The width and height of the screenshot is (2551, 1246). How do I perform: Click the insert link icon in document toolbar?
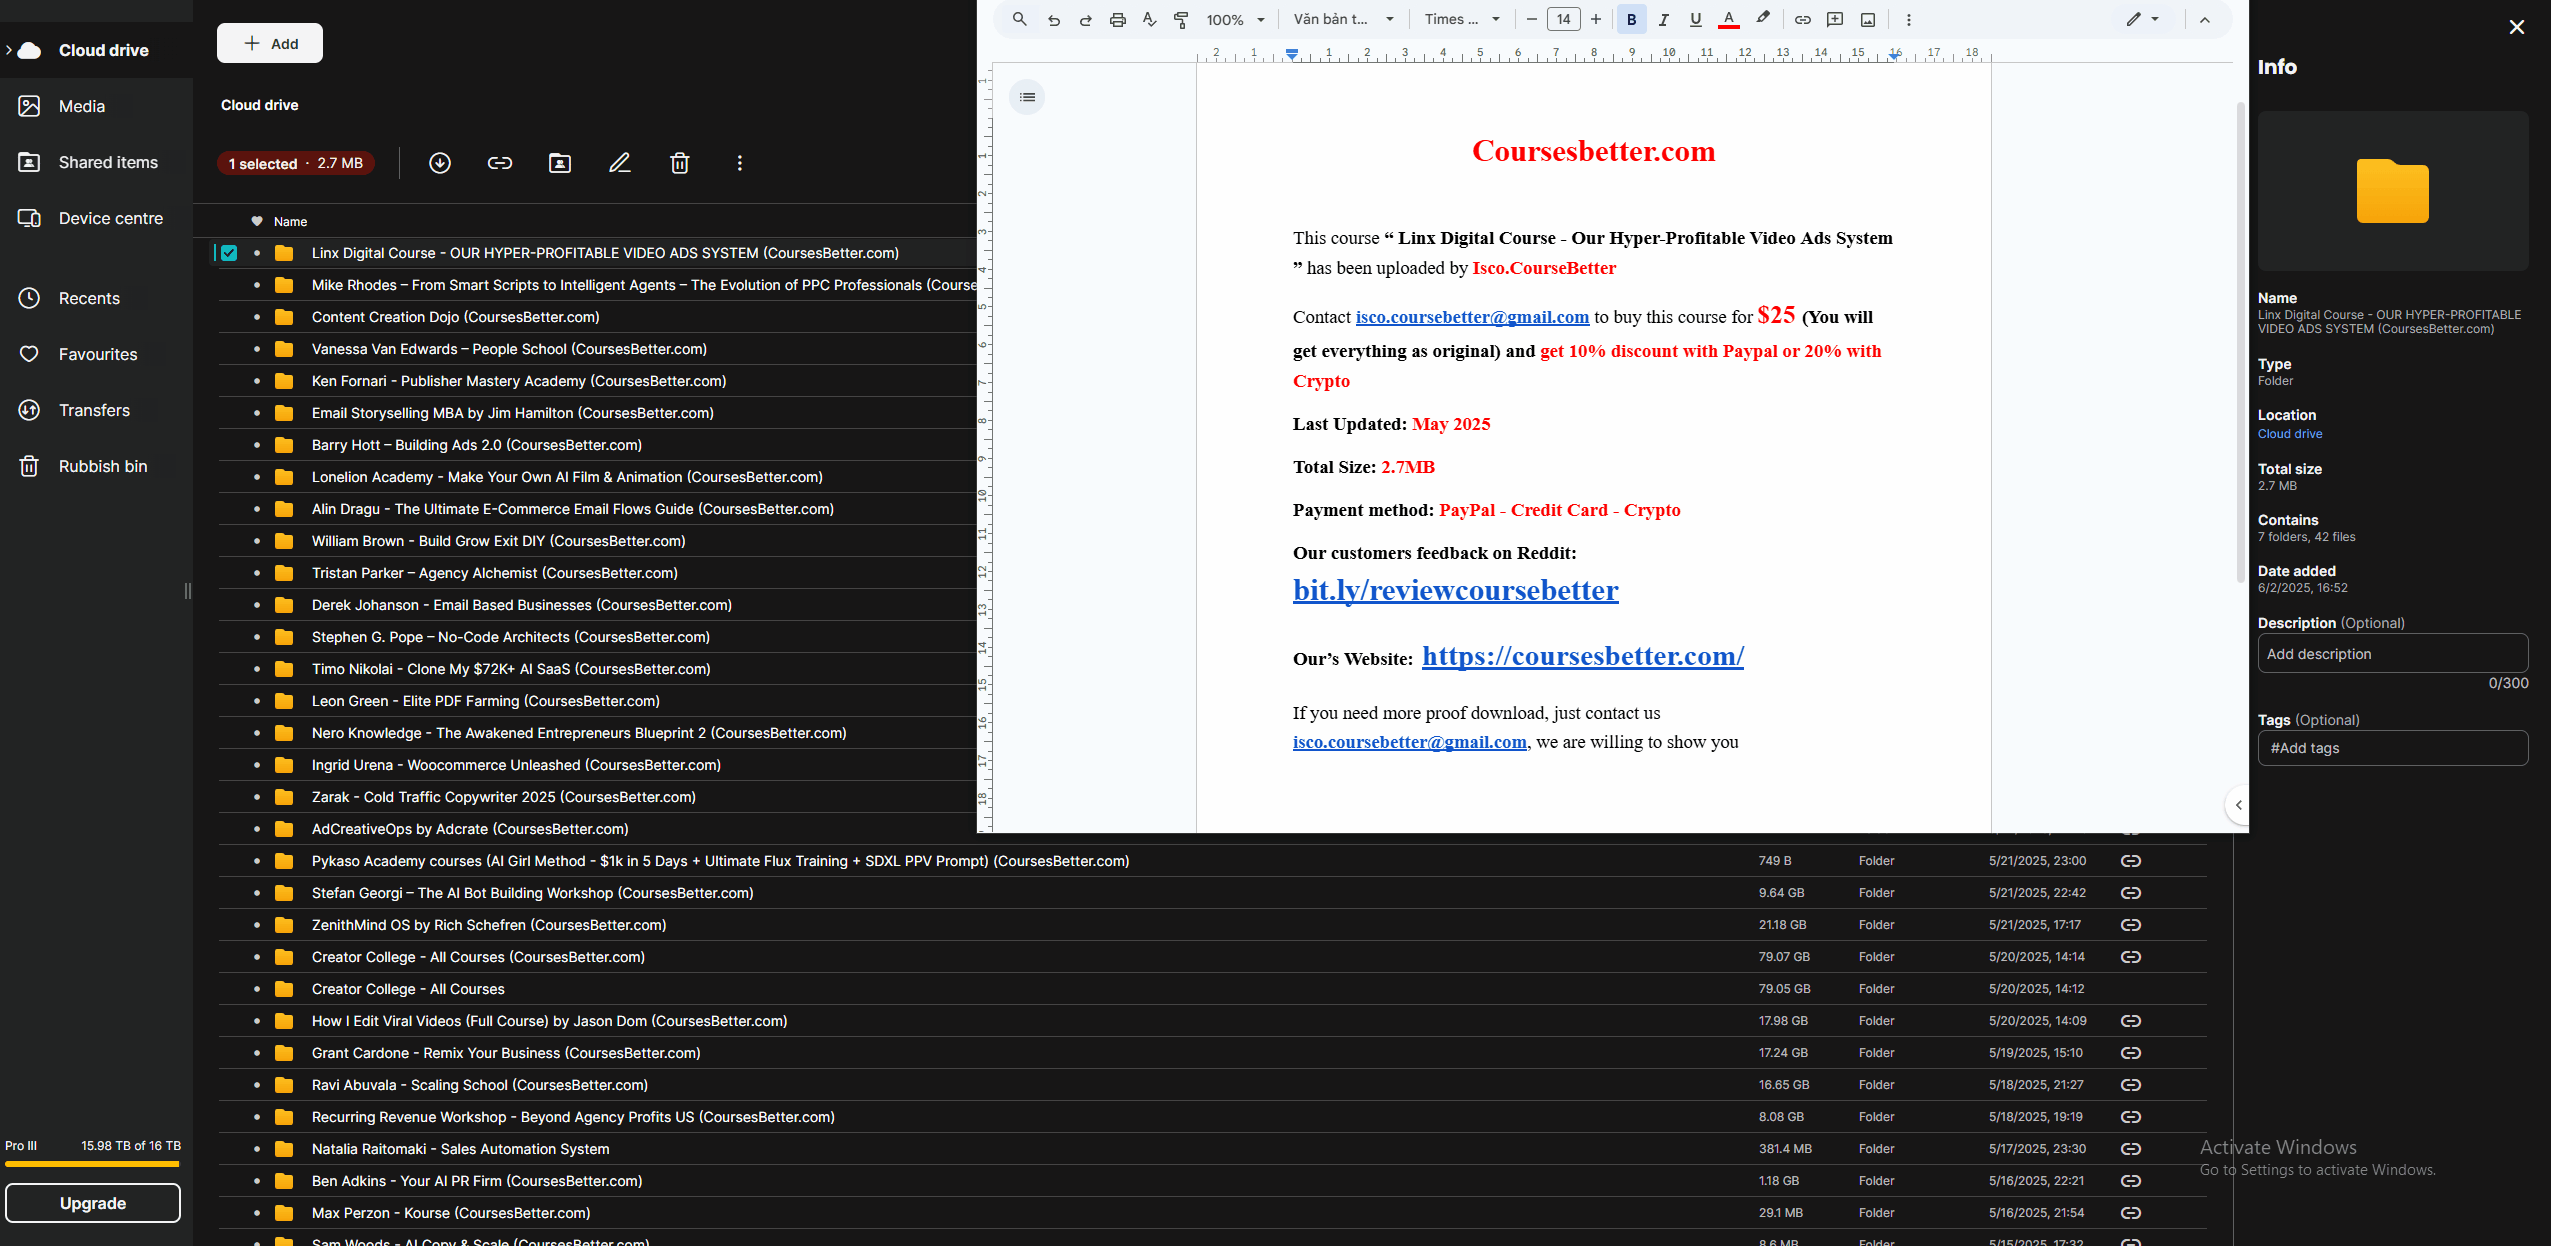tap(1802, 19)
